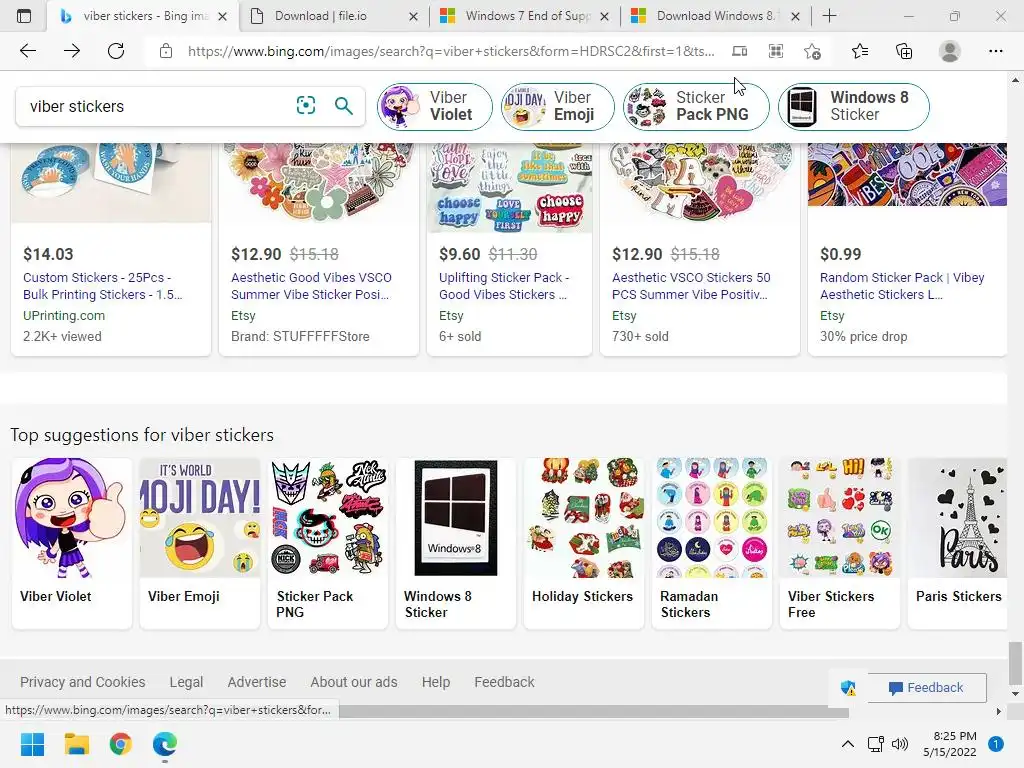Open Custom Stickers 25Pcs product link

pos(103,286)
